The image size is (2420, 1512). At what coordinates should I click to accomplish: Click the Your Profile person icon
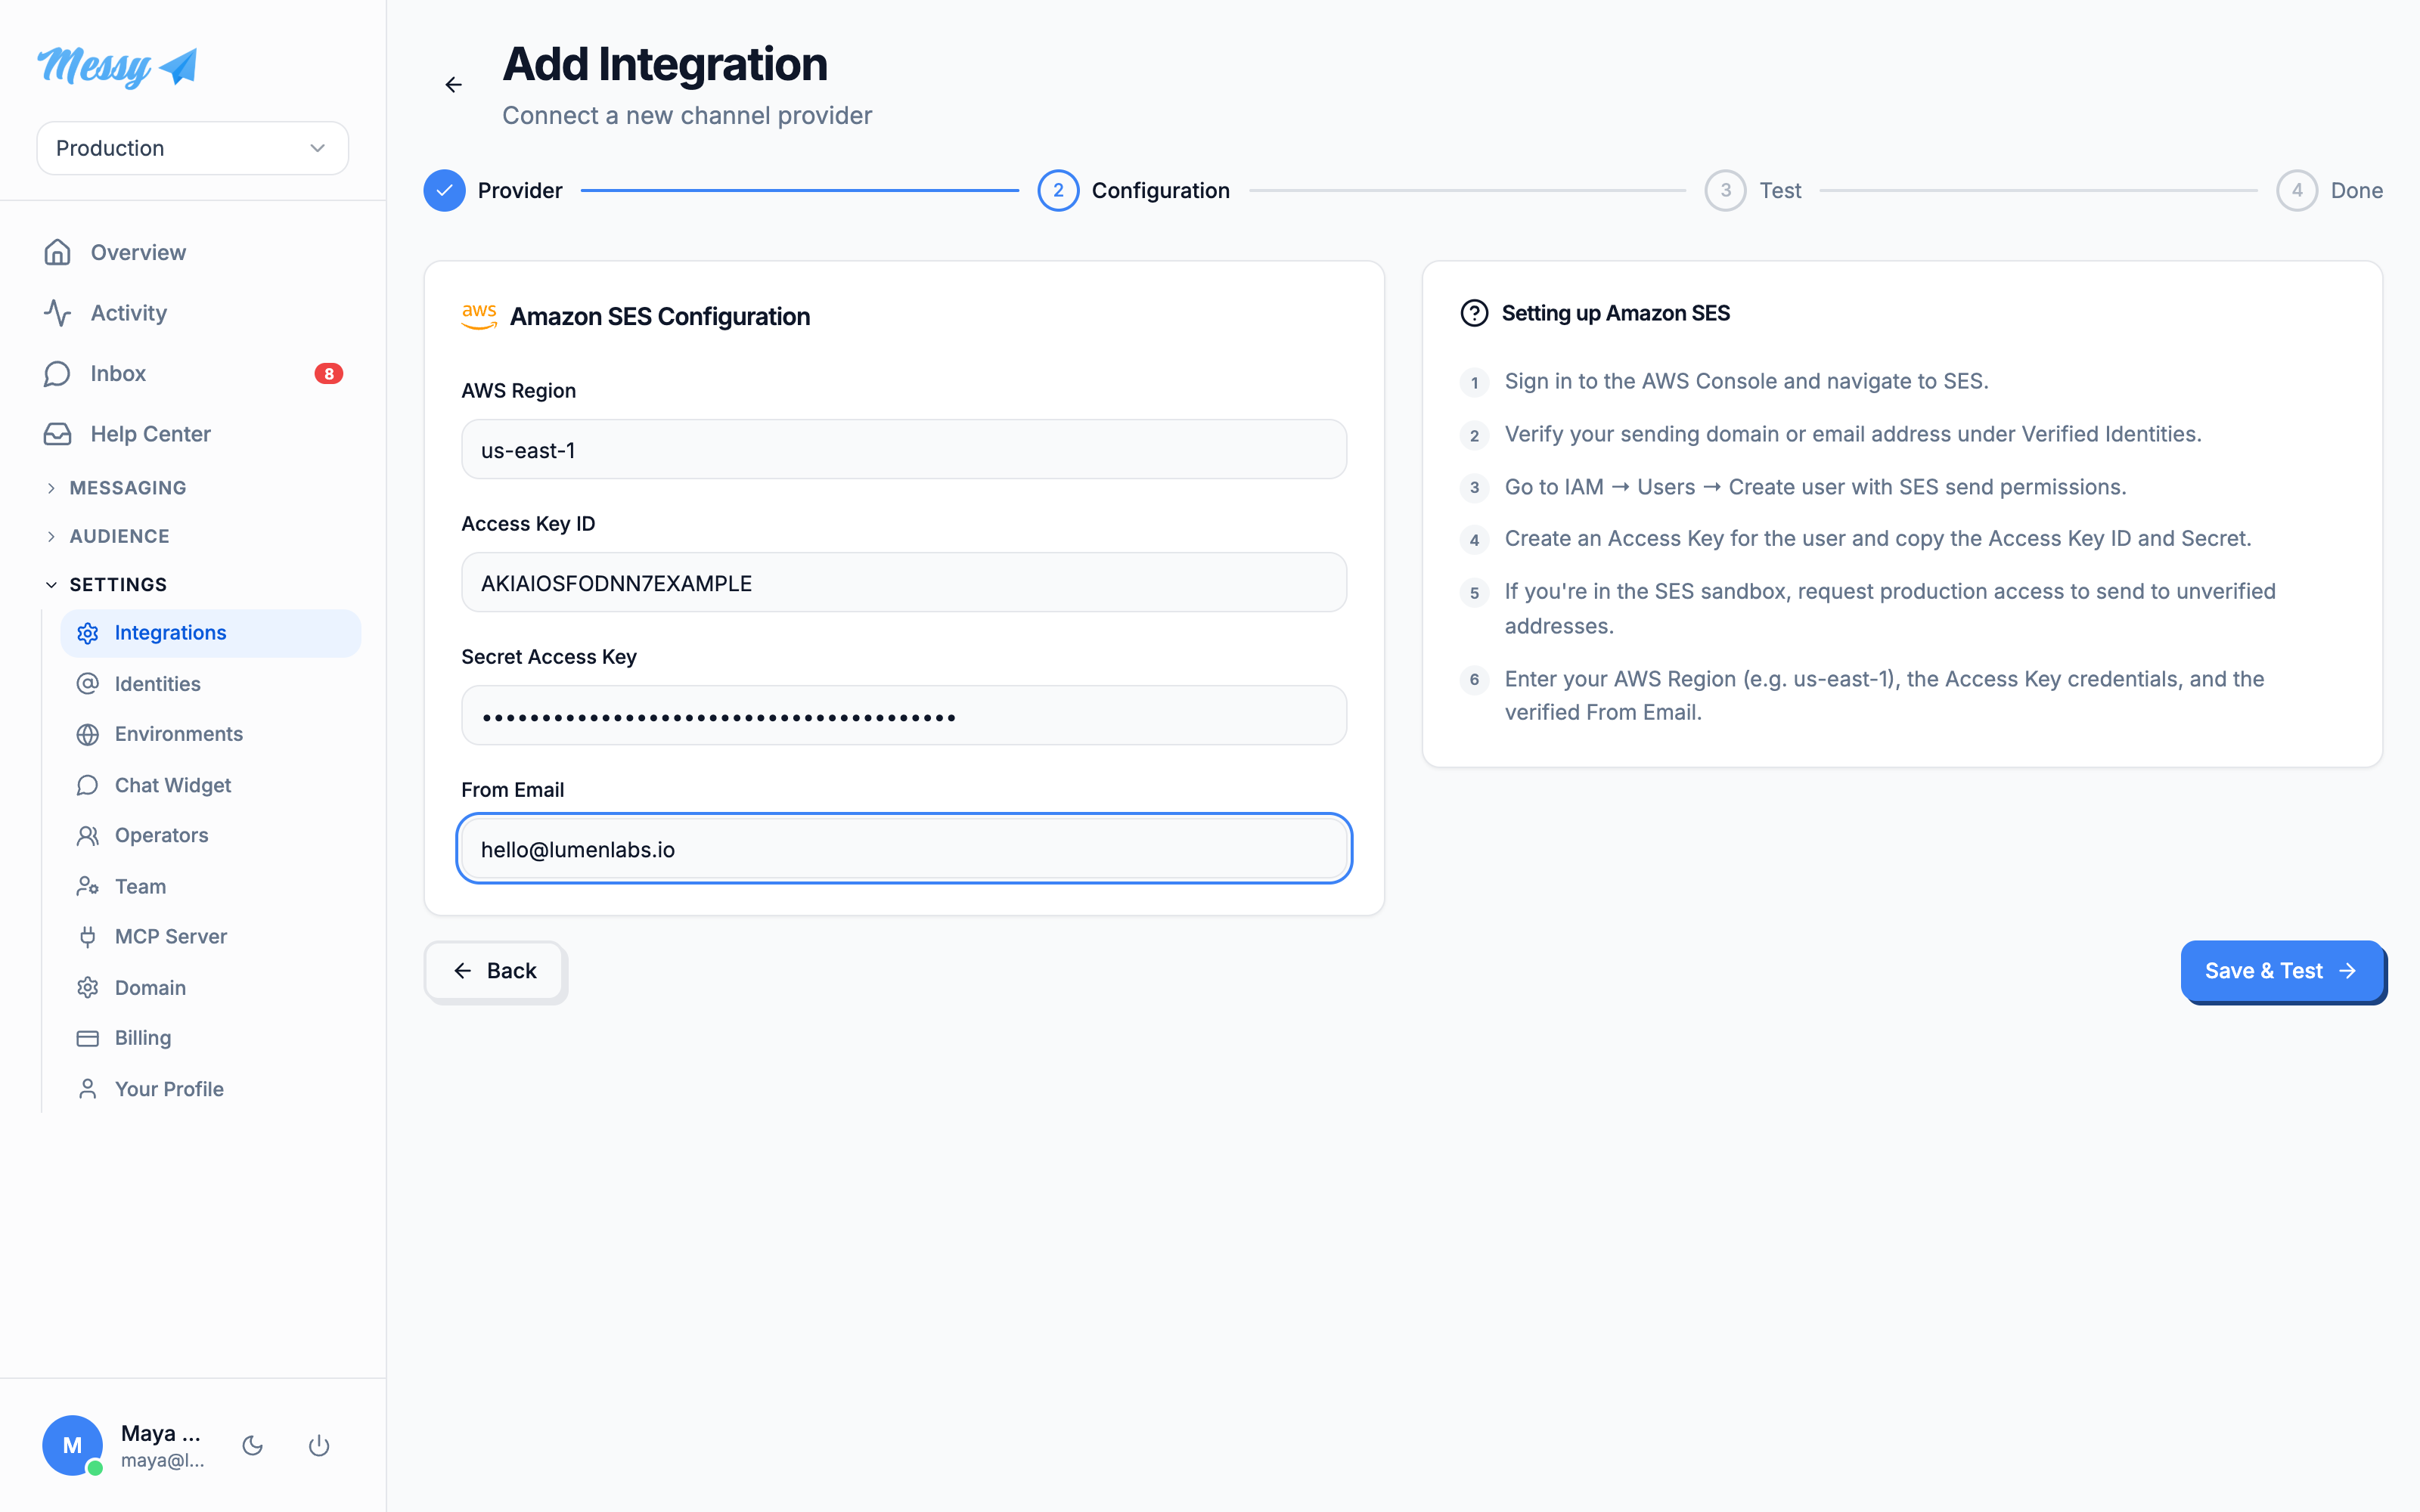(x=88, y=1089)
